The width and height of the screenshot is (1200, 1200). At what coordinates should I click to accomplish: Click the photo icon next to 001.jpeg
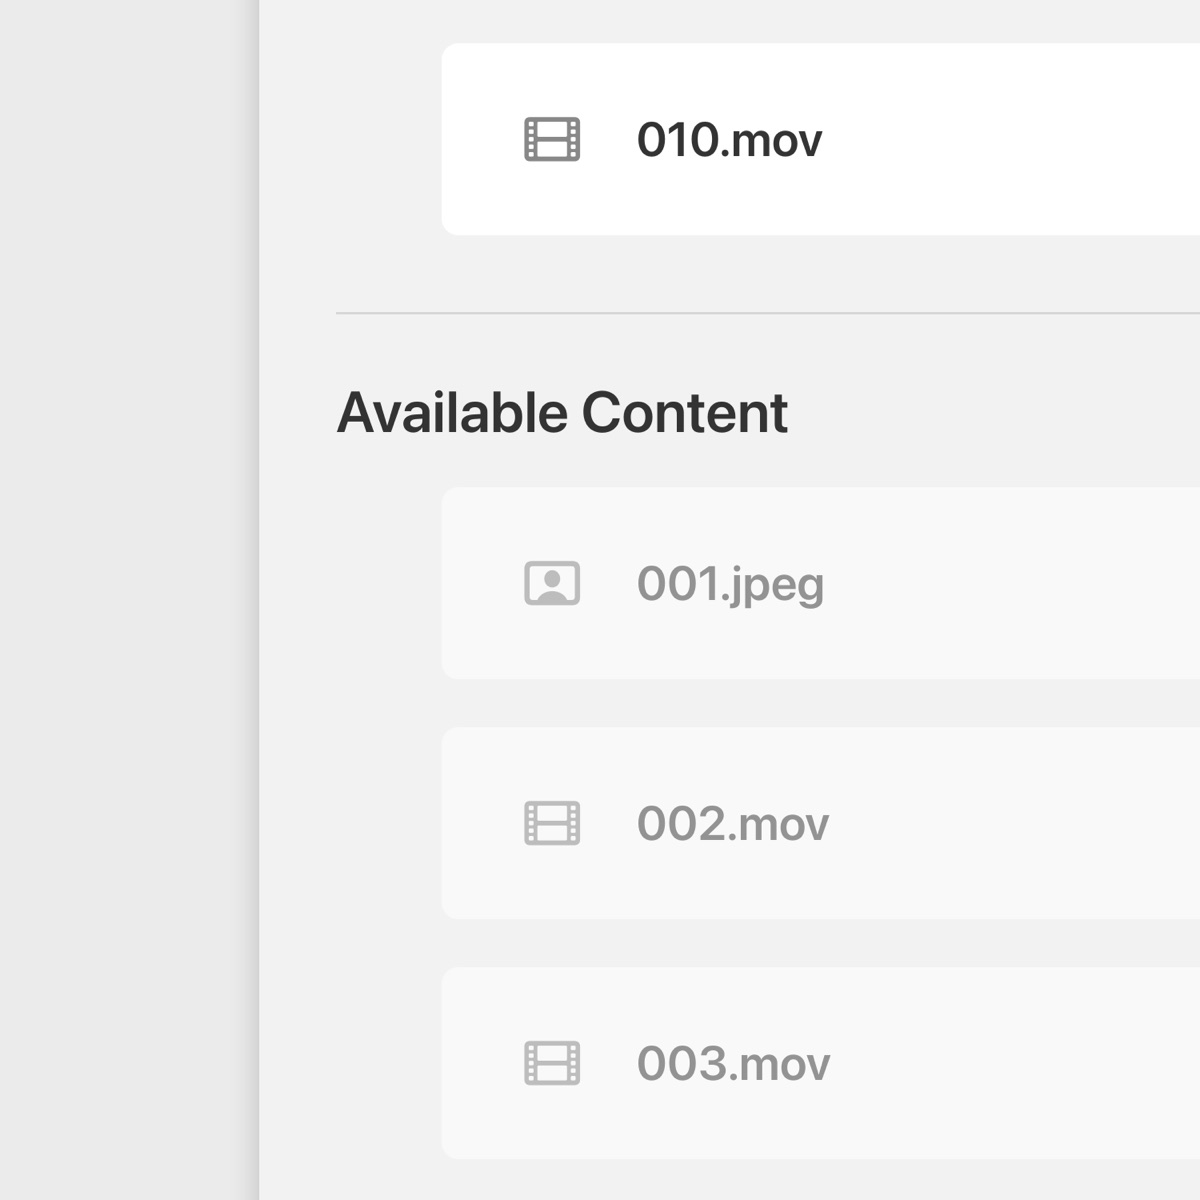pyautogui.click(x=552, y=583)
